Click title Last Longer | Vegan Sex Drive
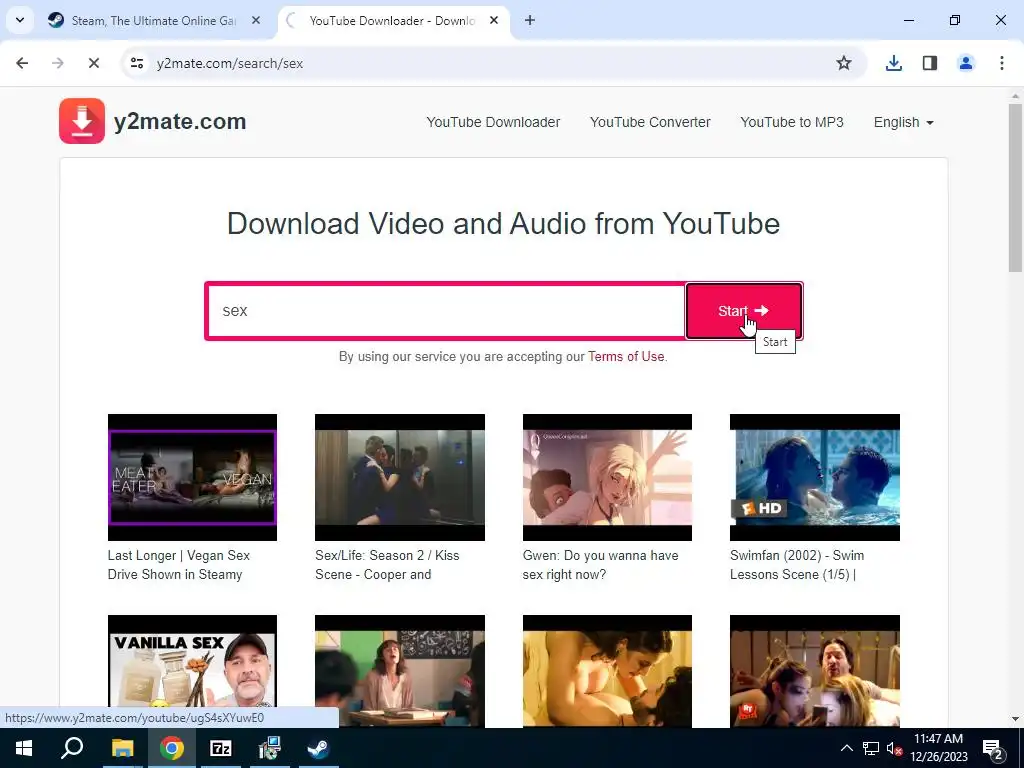The width and height of the screenshot is (1024, 768). pos(178,565)
